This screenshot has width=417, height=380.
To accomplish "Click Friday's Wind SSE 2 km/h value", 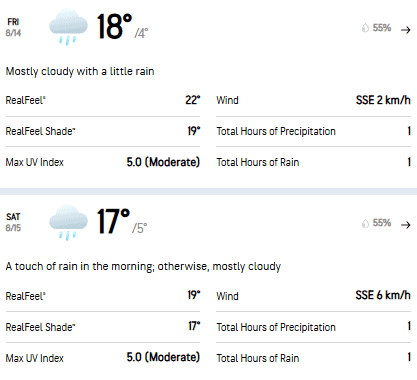I will coord(383,100).
